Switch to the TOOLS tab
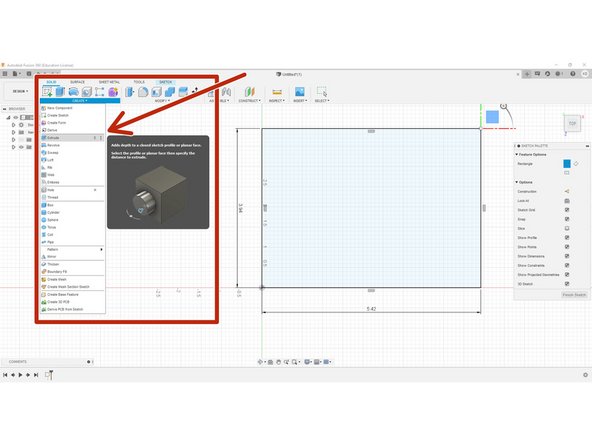The height and width of the screenshot is (444, 592). coord(139,82)
